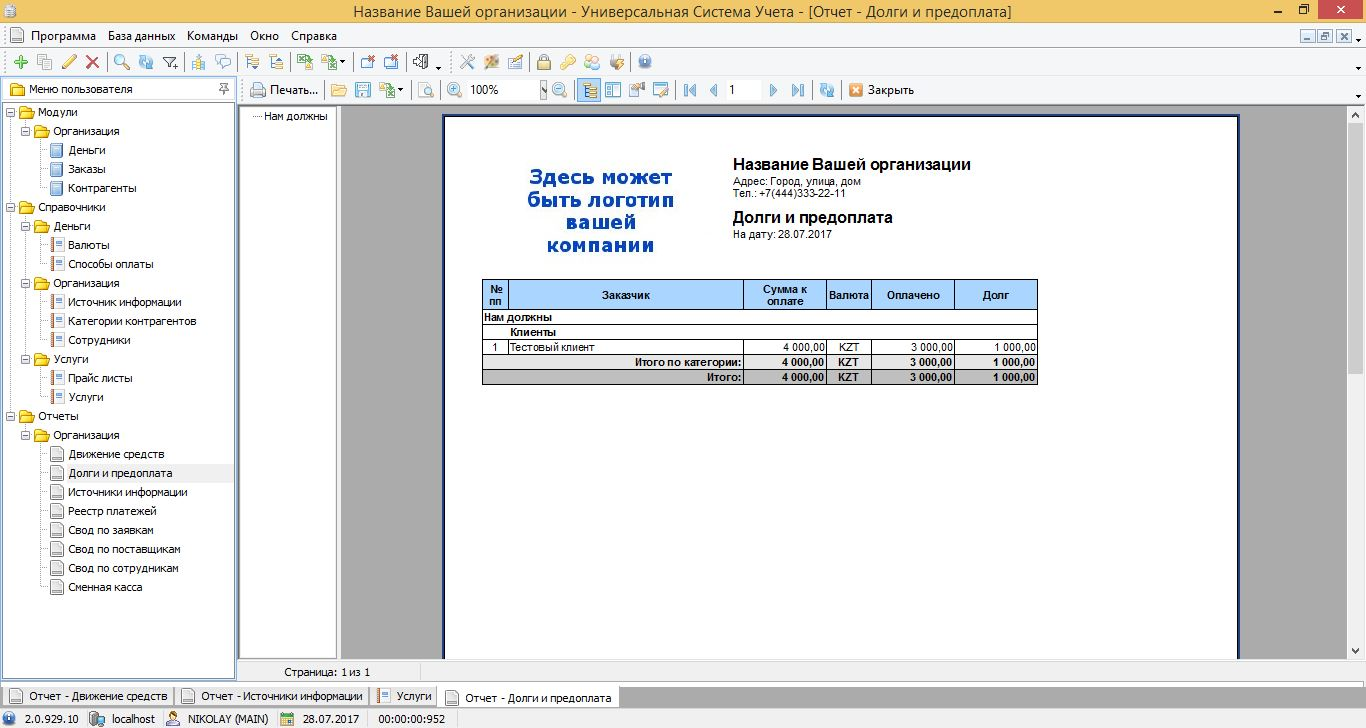The width and height of the screenshot is (1366, 728).
Task: Click the Печать... button
Action: pos(284,90)
